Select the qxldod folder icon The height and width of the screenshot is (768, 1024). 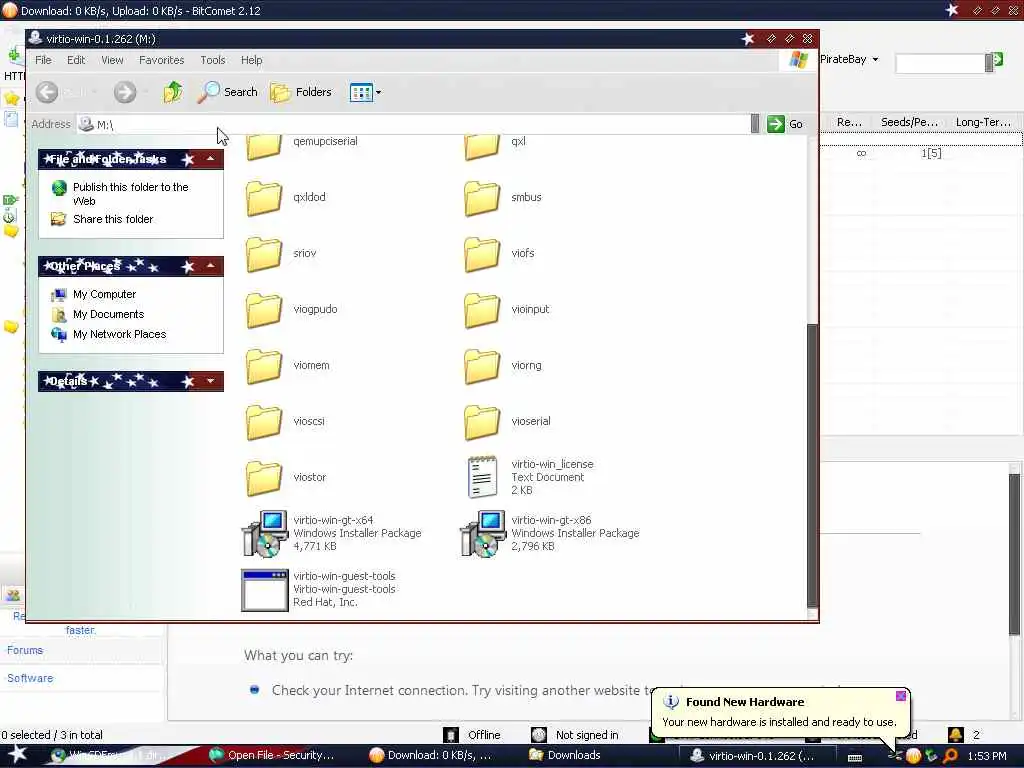point(263,198)
